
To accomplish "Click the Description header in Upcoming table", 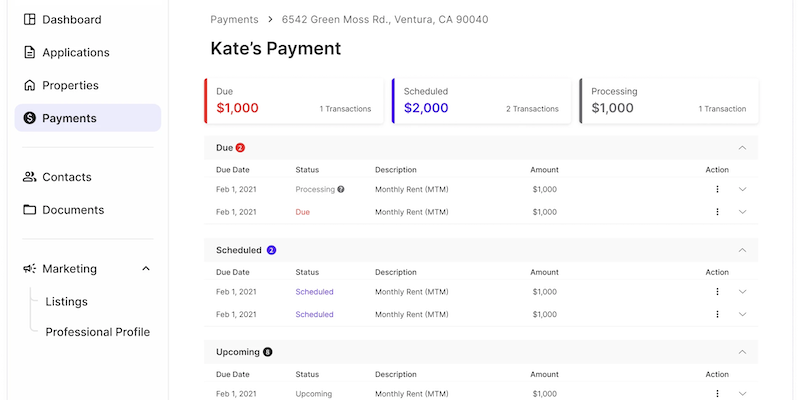I will pyautogui.click(x=396, y=374).
